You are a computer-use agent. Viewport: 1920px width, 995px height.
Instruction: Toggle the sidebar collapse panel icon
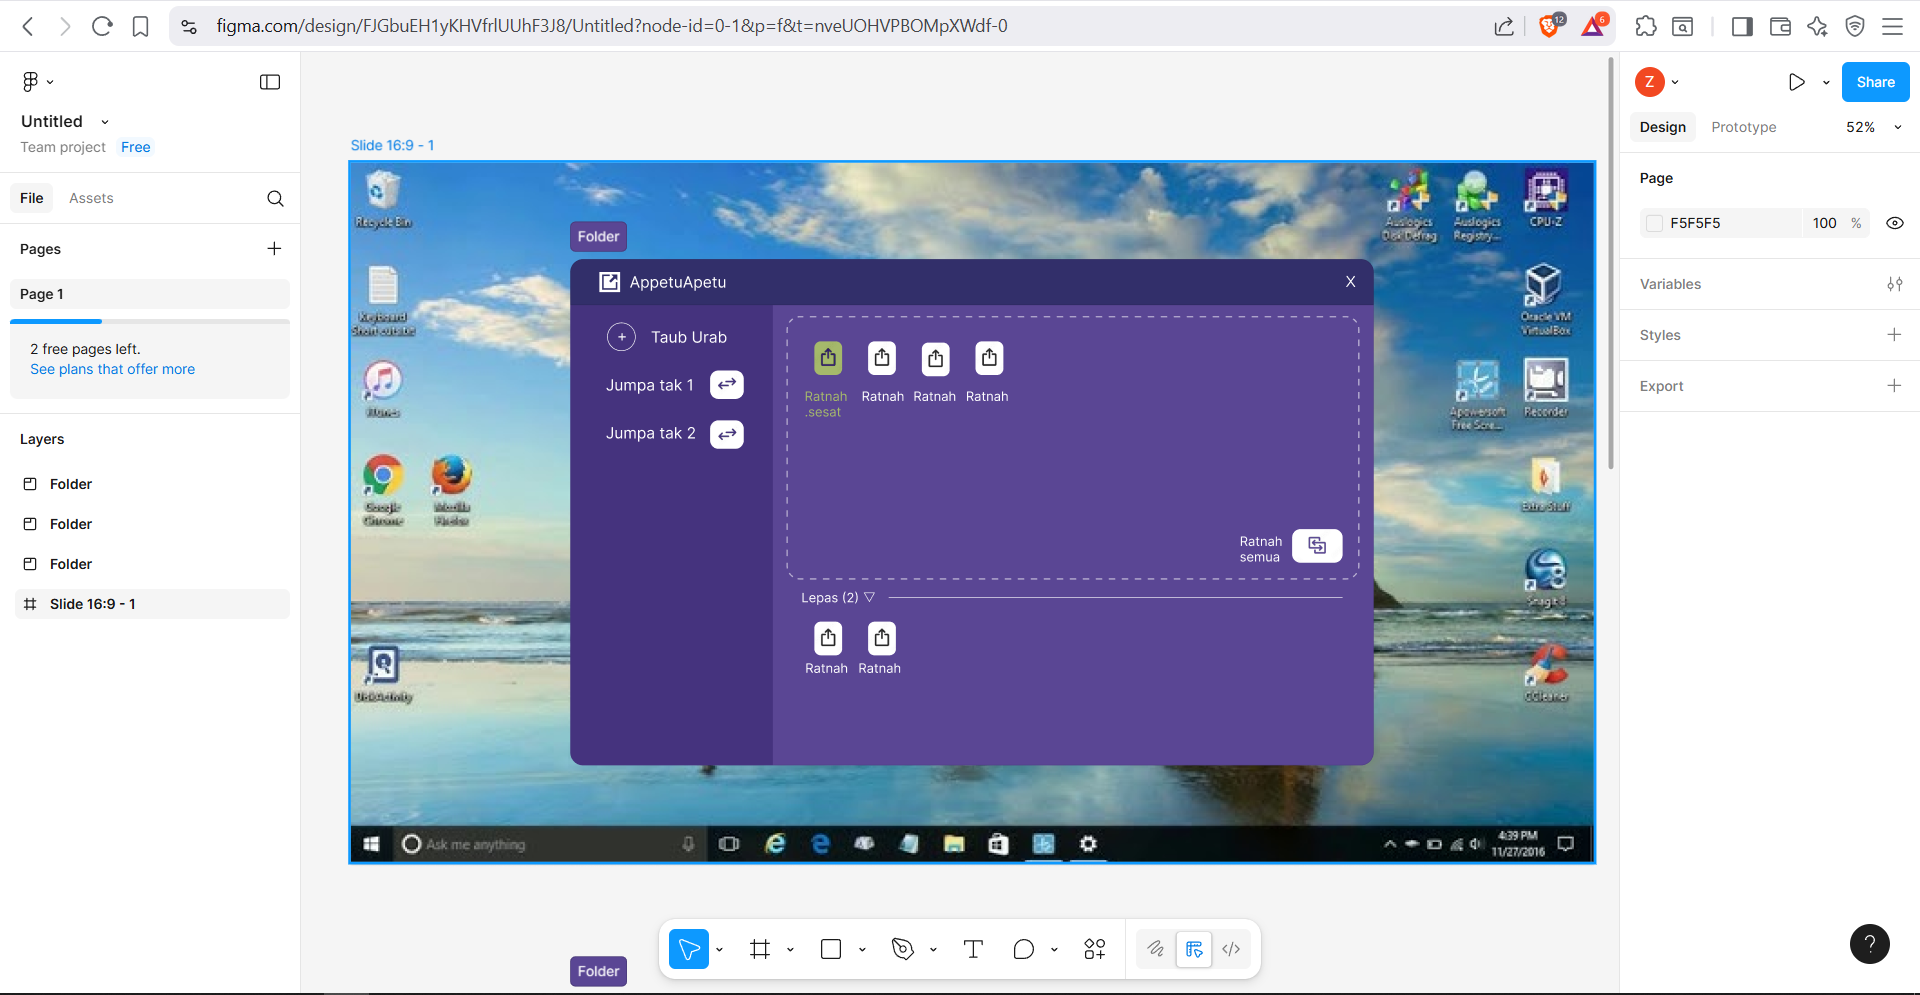[270, 82]
